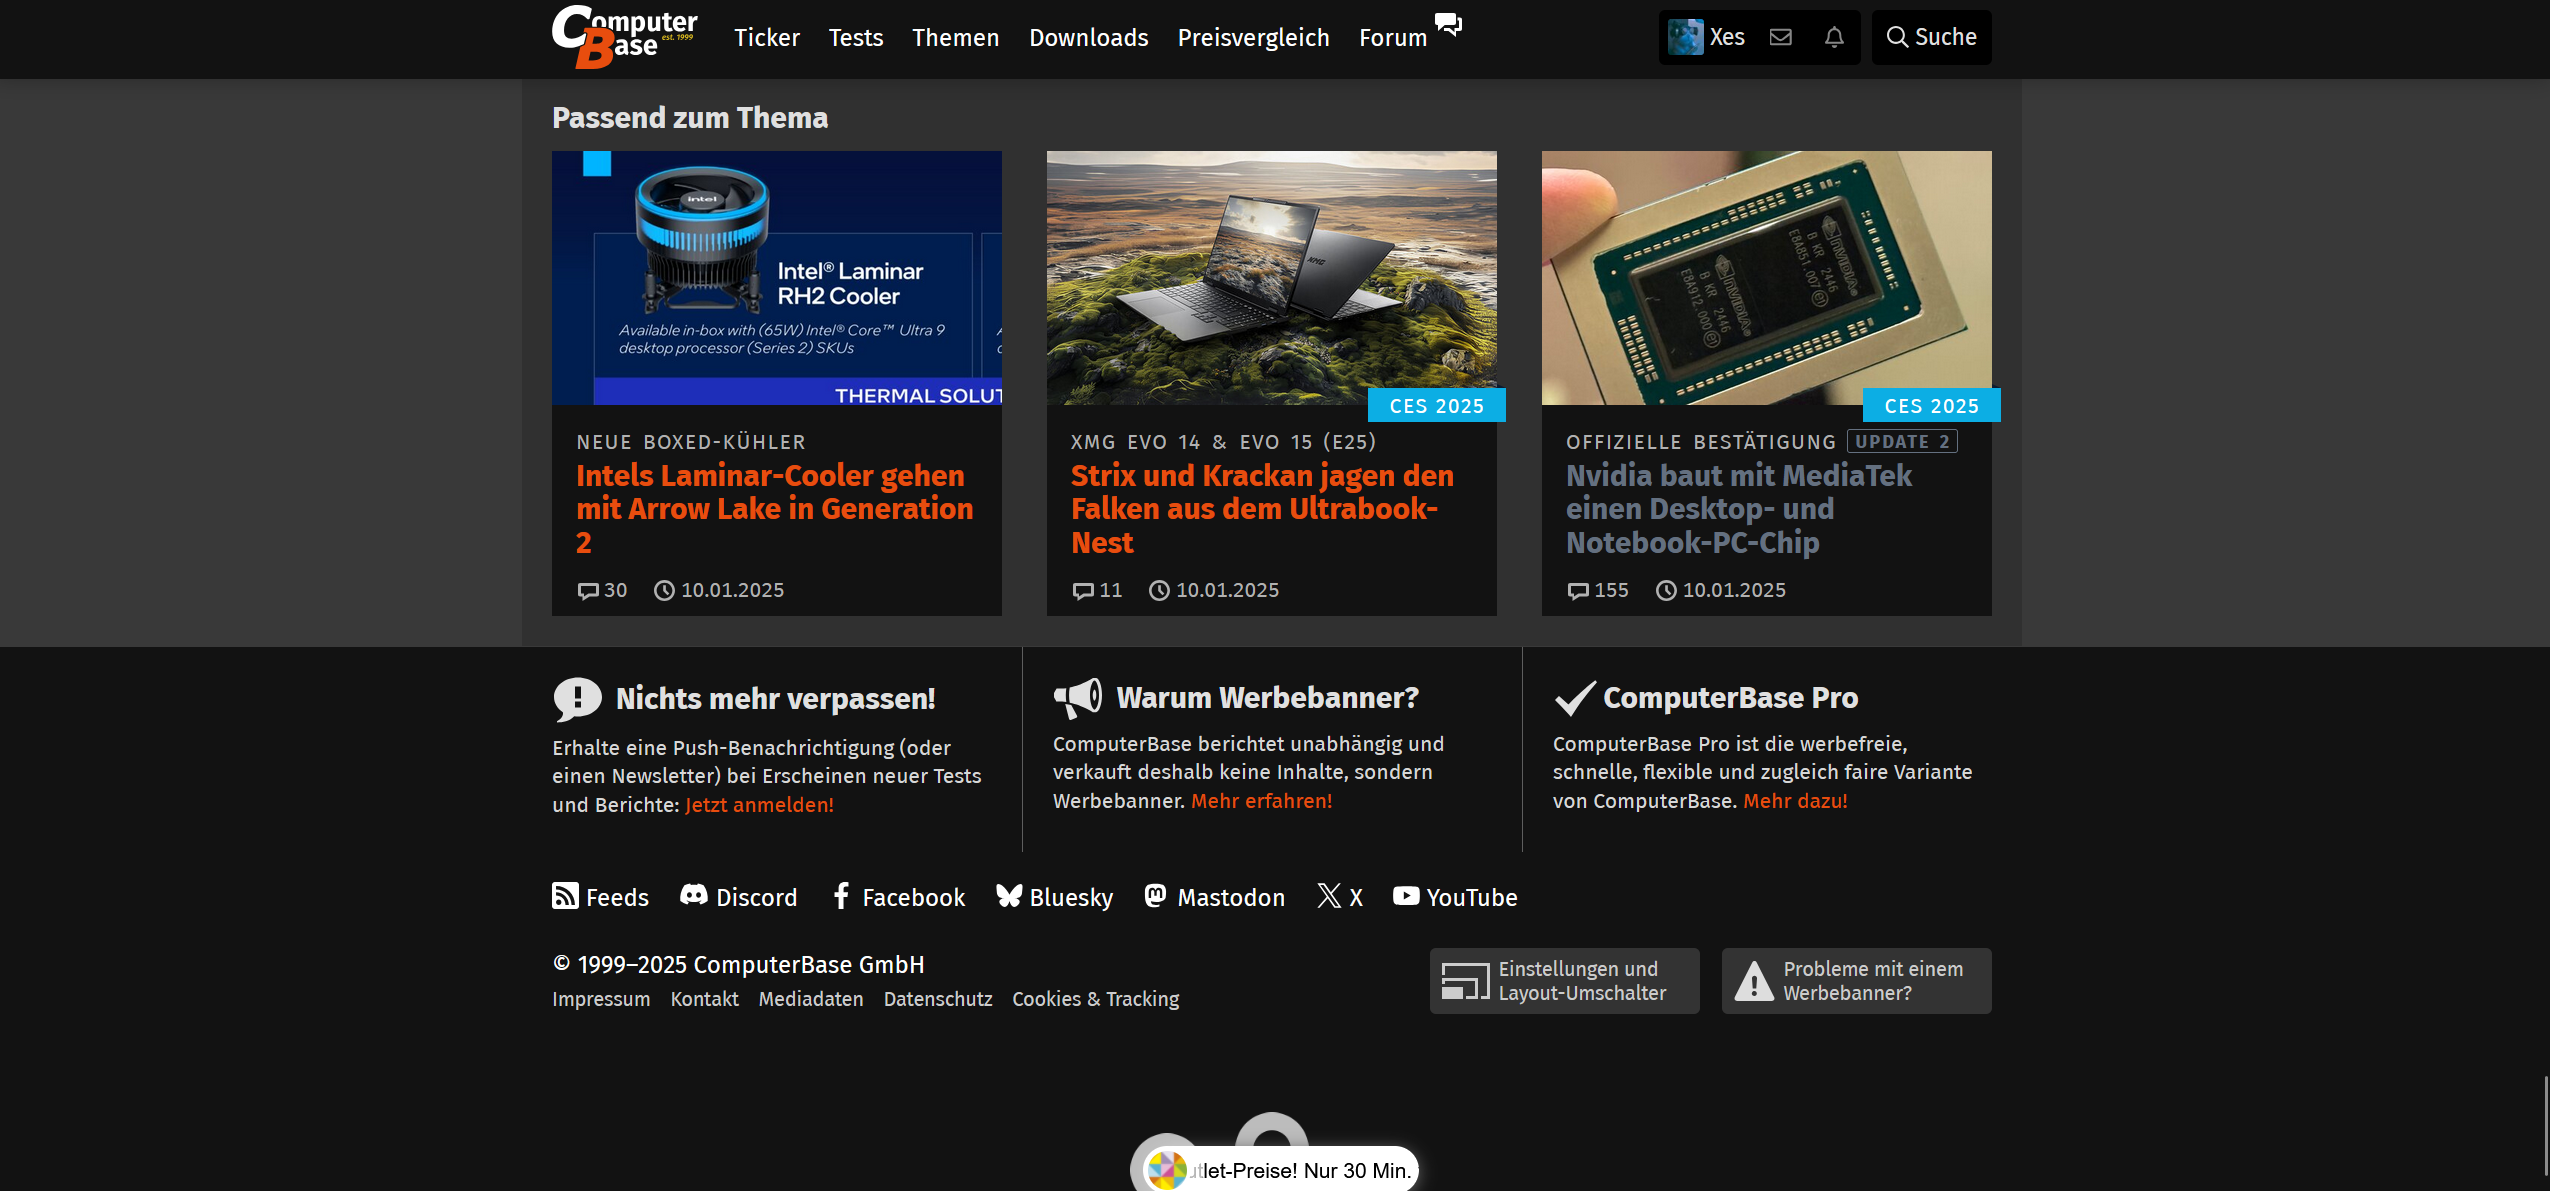Open RSS Feeds link in footer
2550x1191 pixels.
pyautogui.click(x=601, y=897)
